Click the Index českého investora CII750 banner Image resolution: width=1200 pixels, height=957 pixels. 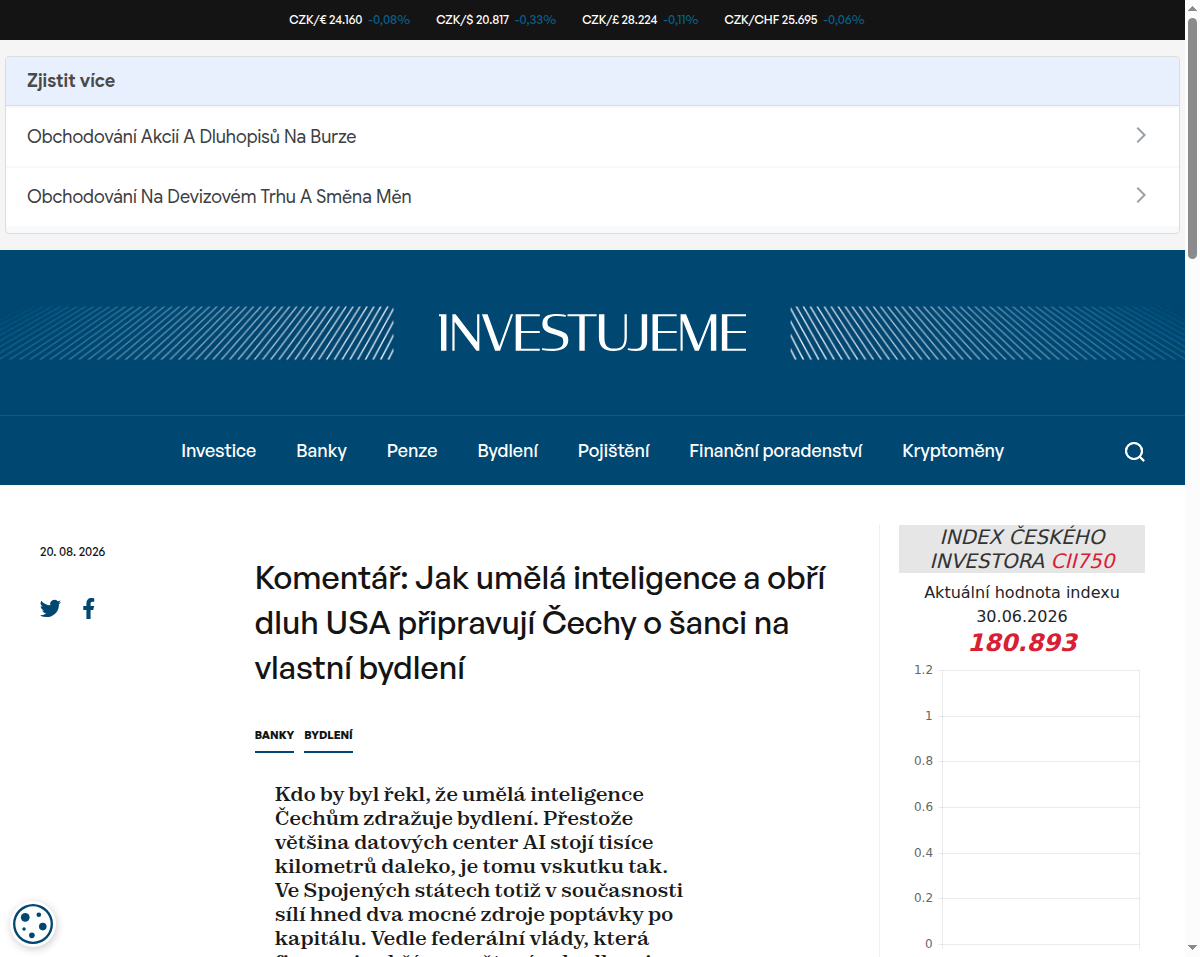tap(1022, 549)
